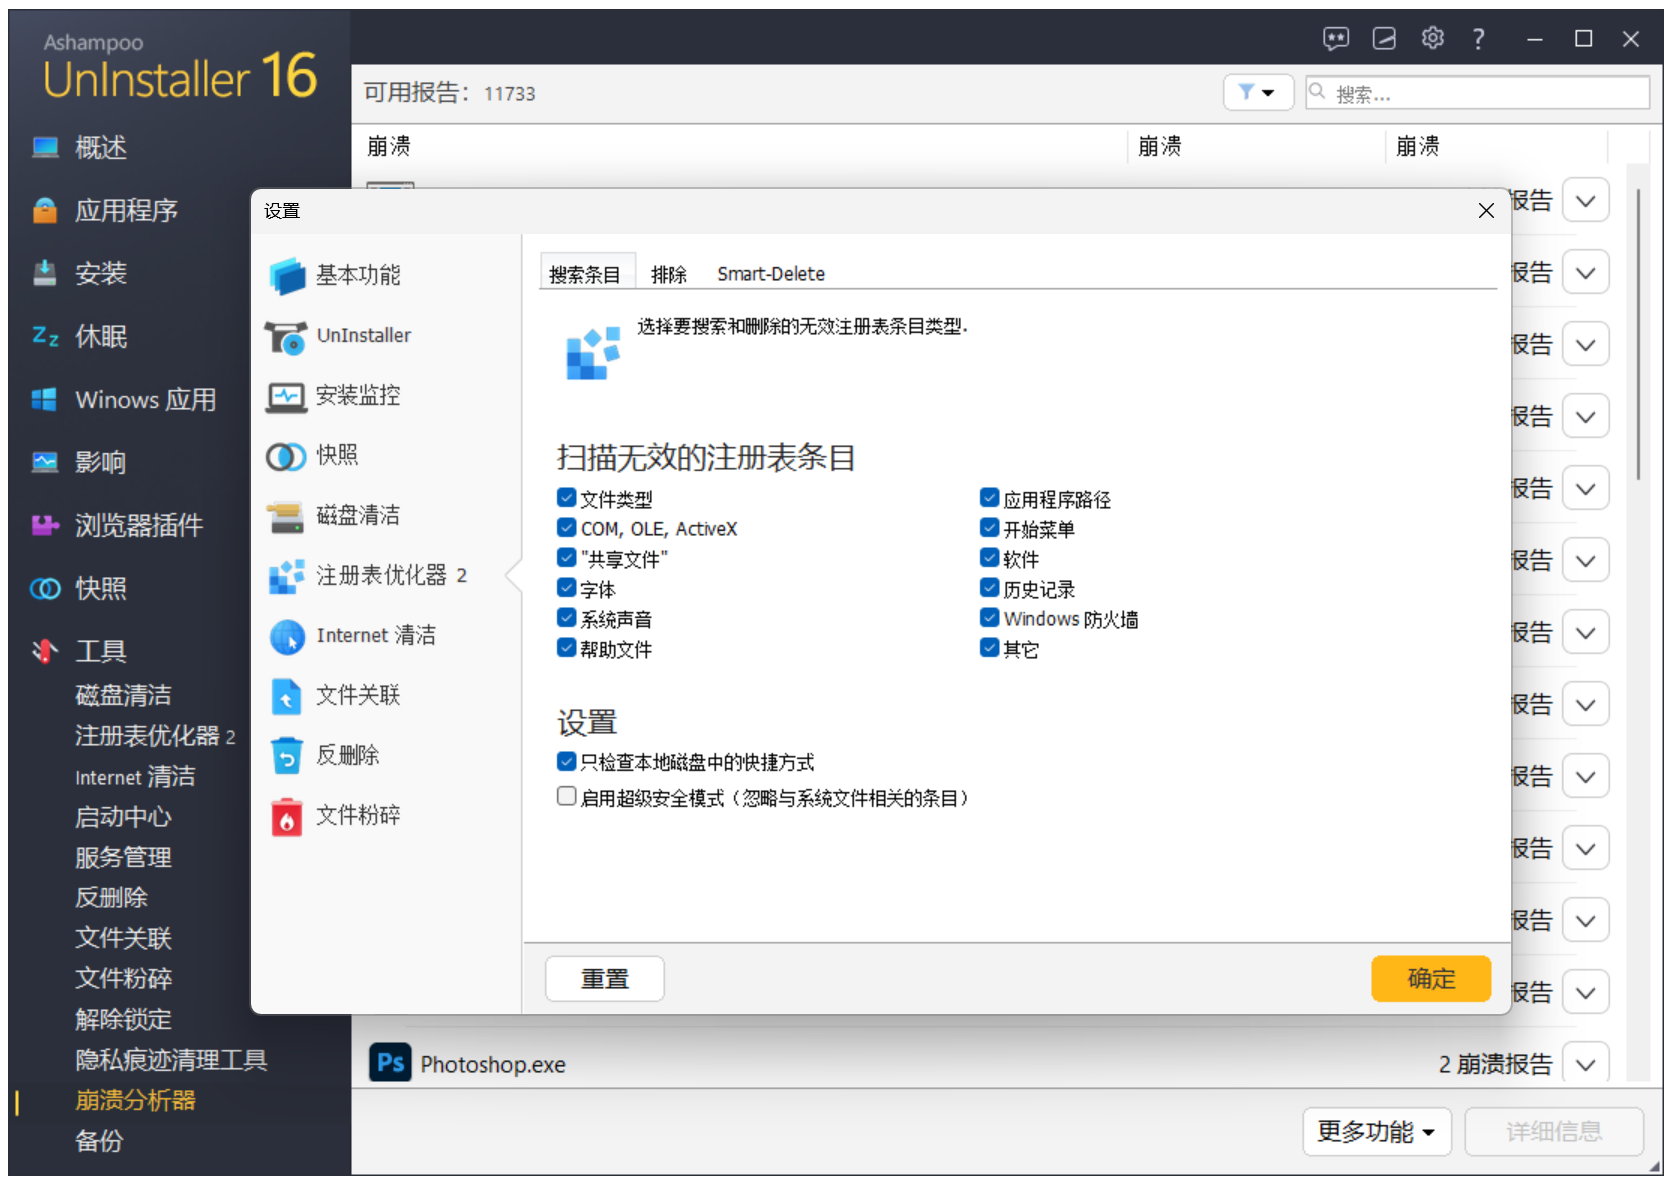Click the 注册表优化器 2 icon in settings
This screenshot has width=1671, height=1183.
pos(287,576)
